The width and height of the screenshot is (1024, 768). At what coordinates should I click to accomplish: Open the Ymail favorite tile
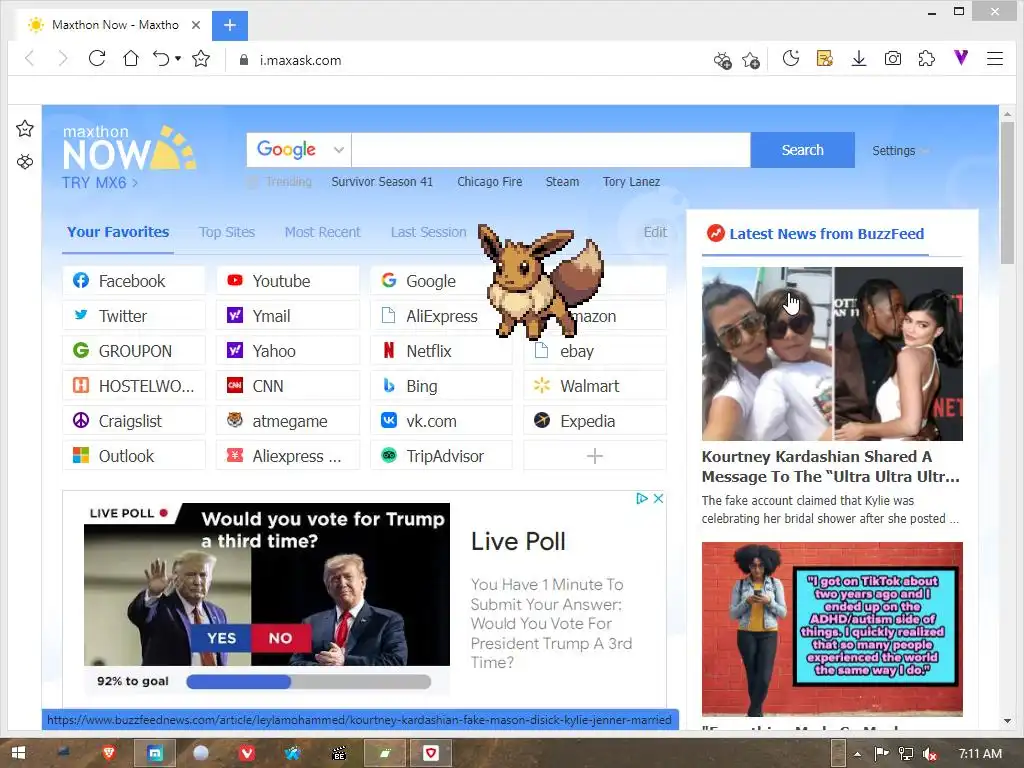tap(288, 316)
